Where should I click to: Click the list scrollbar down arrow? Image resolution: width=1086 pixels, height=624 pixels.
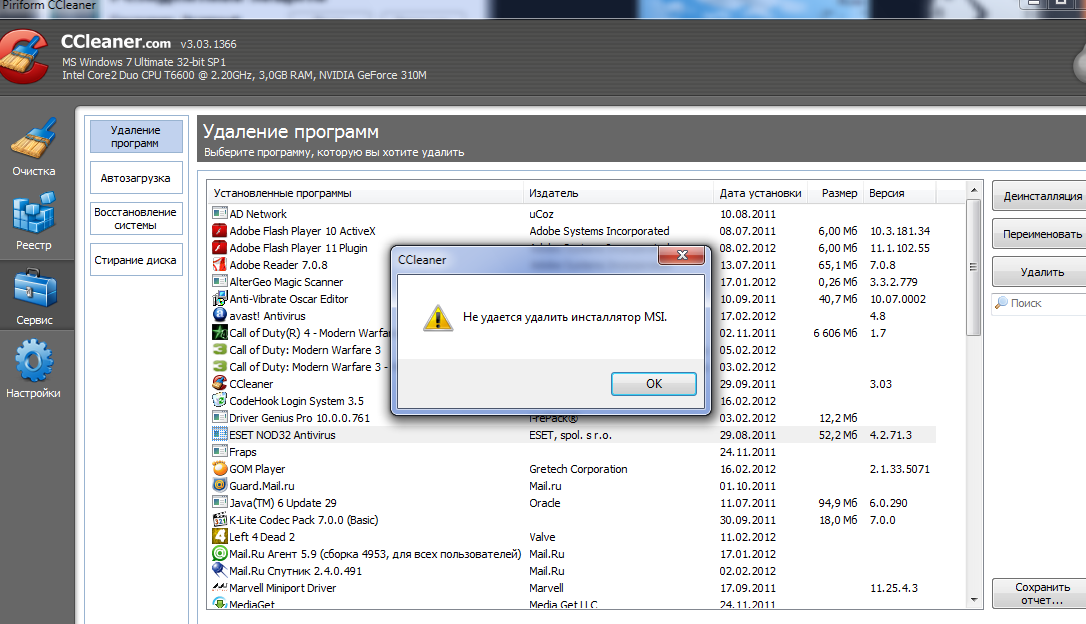974,600
